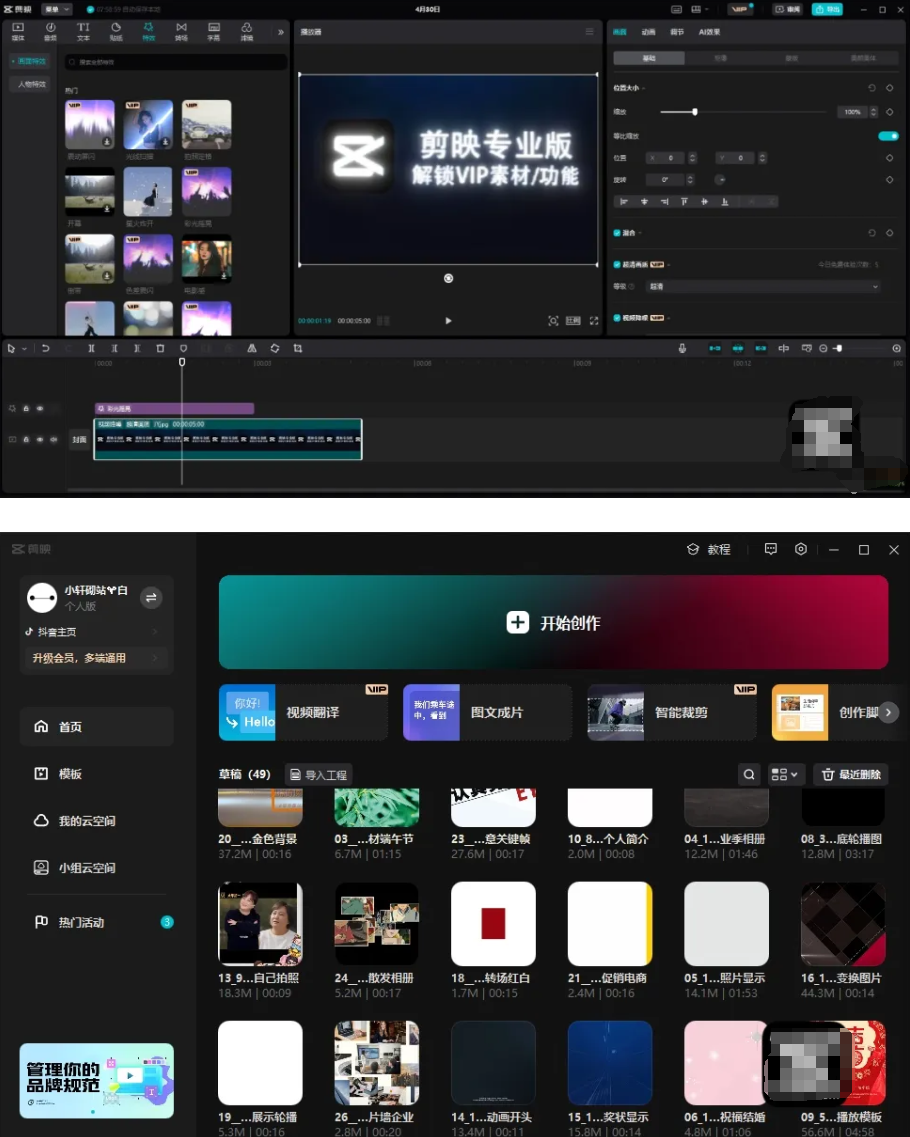Mute the main video track speaker
Screen dimensions: 910x1137
coord(54,439)
